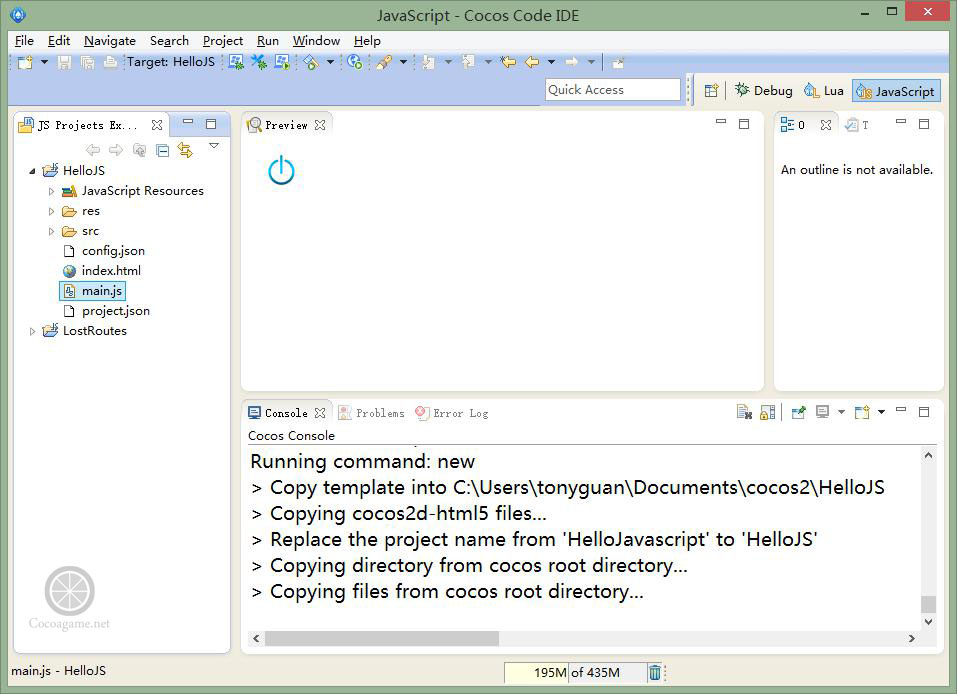This screenshot has height=694, width=957.
Task: Click the console horizontal scrollbar thumb
Action: [381, 638]
